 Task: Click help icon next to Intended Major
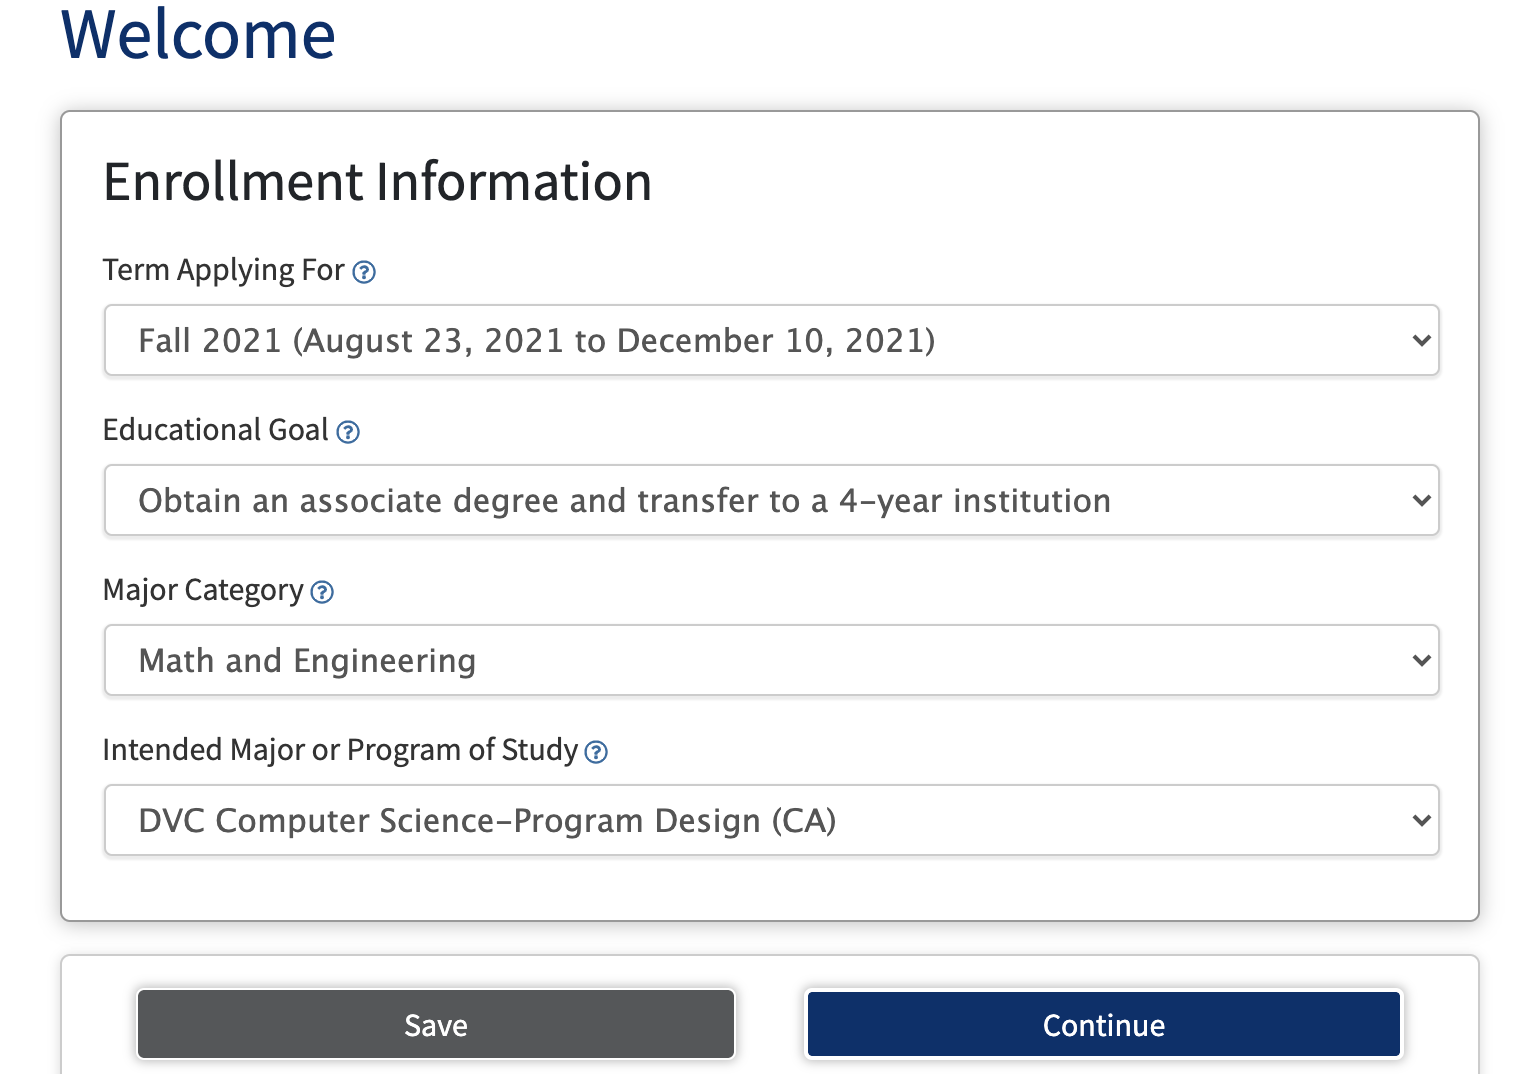click(x=596, y=752)
